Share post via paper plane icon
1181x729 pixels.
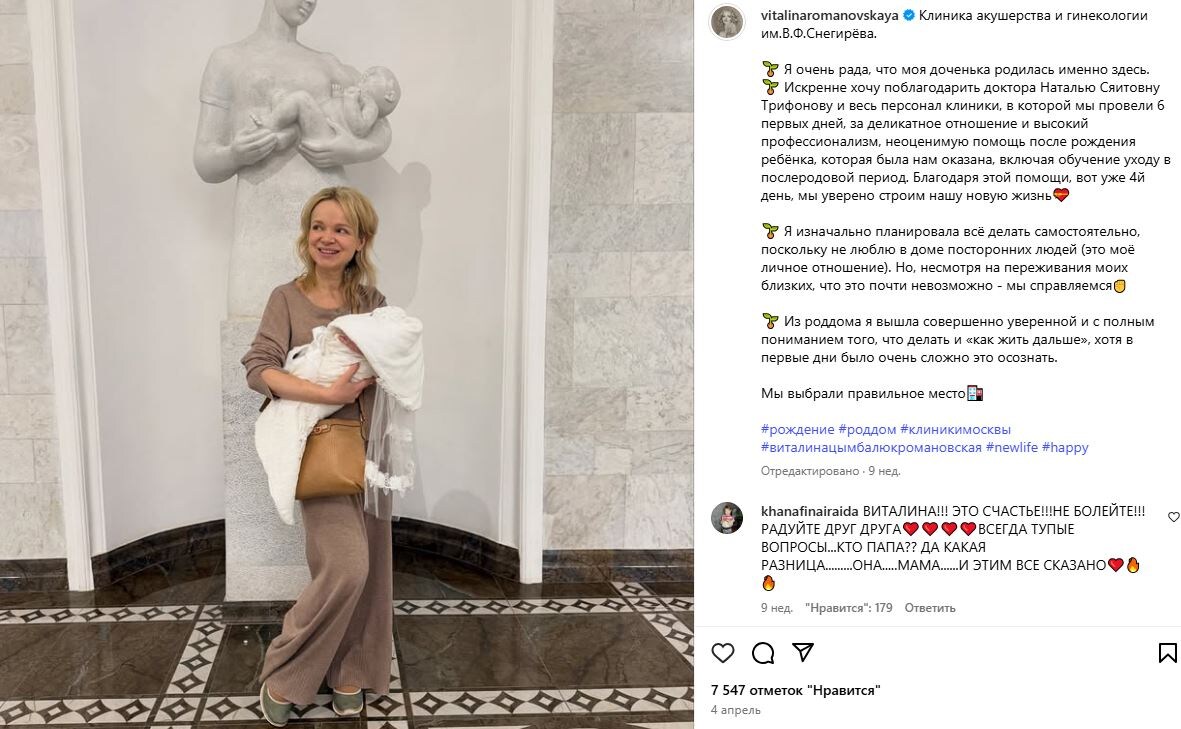point(804,652)
